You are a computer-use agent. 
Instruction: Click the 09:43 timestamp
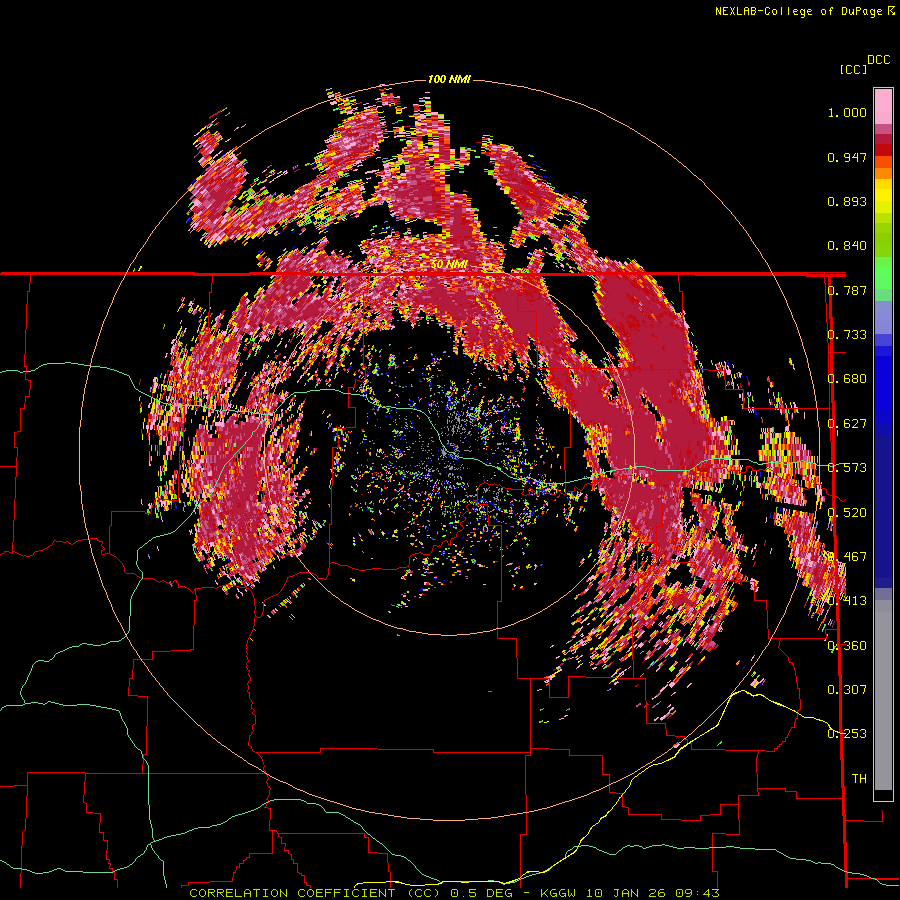[698, 893]
